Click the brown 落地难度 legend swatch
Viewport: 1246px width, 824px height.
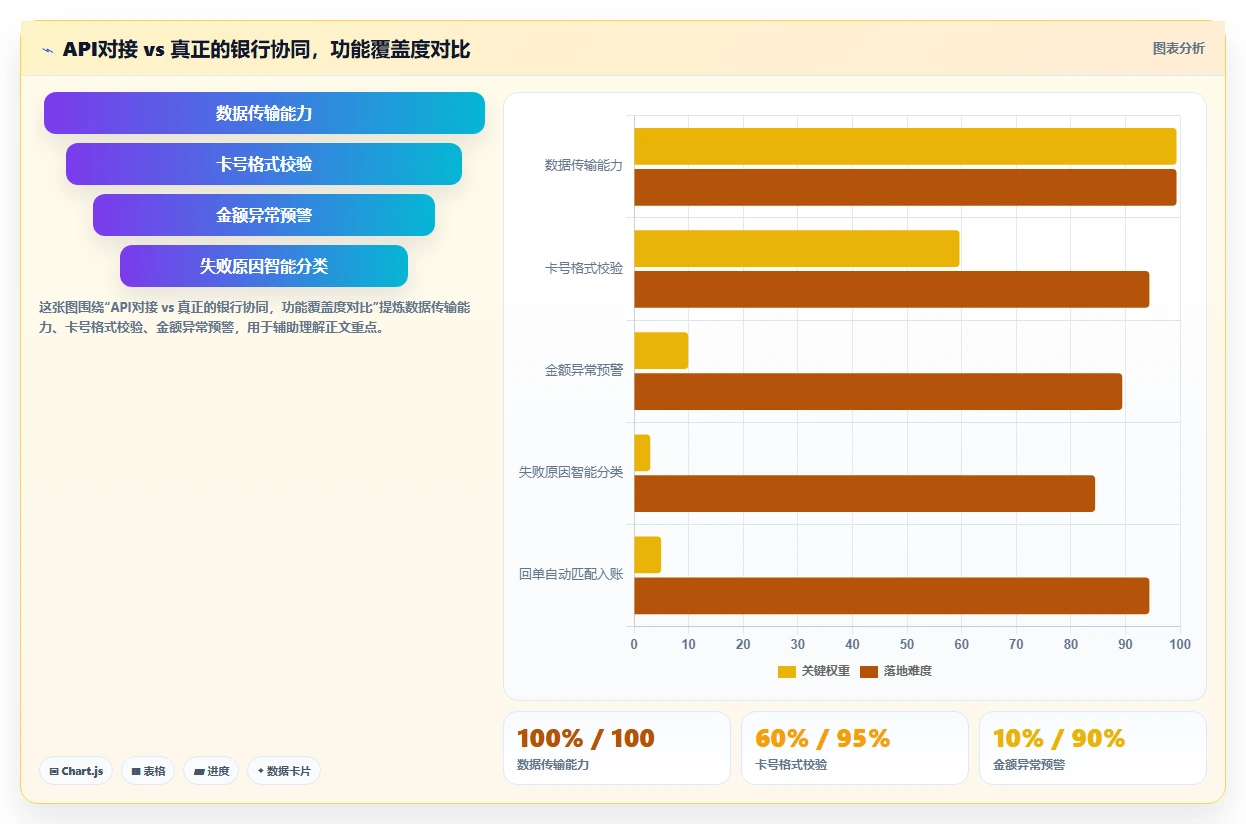tap(869, 671)
